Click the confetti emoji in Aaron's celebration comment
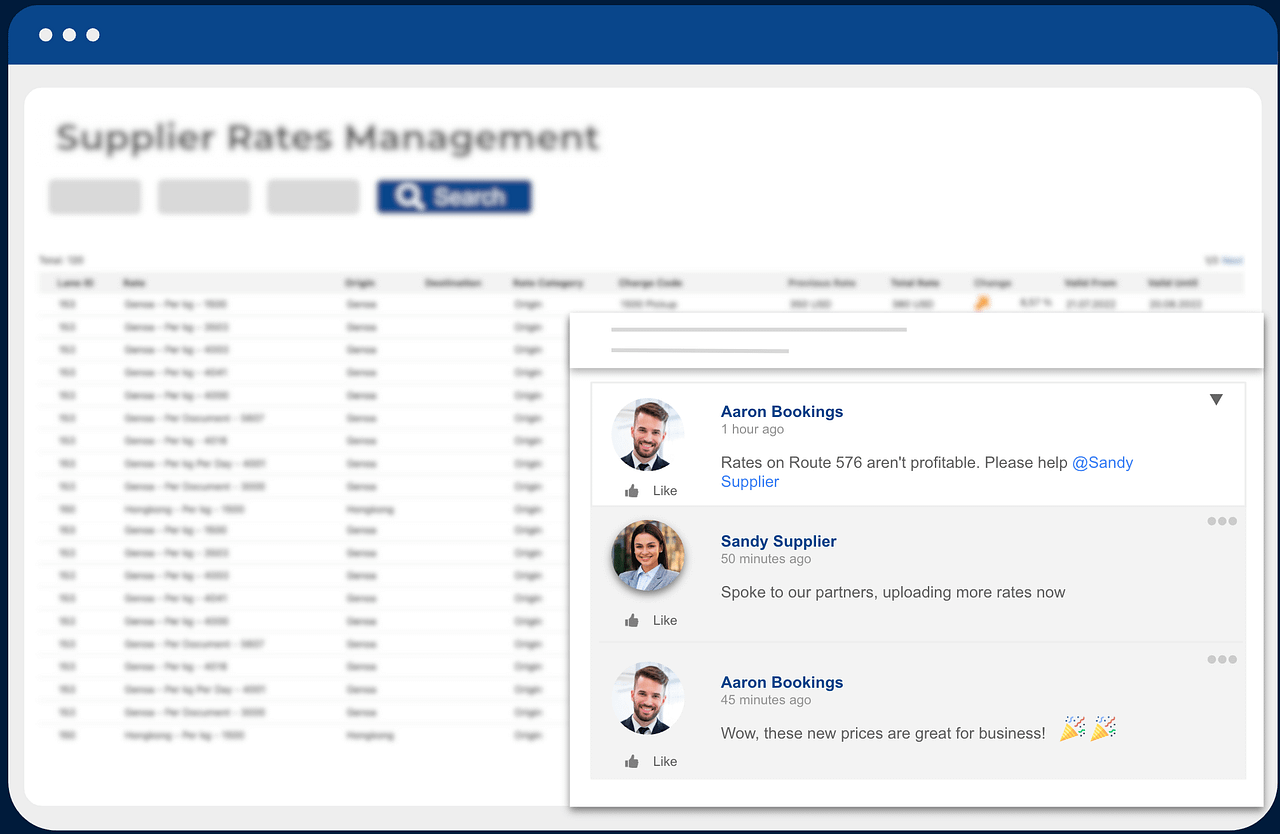This screenshot has height=834, width=1280. [1102, 730]
